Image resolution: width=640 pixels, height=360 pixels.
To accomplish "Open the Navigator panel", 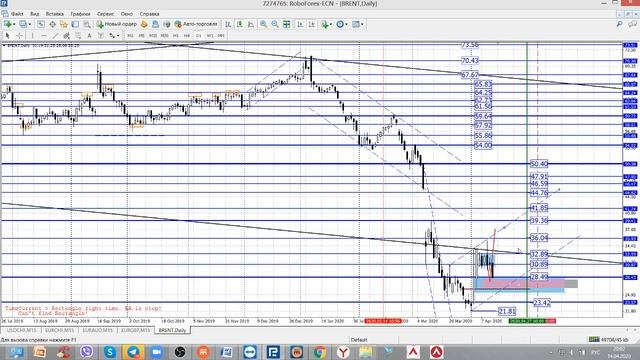I will tap(64, 24).
